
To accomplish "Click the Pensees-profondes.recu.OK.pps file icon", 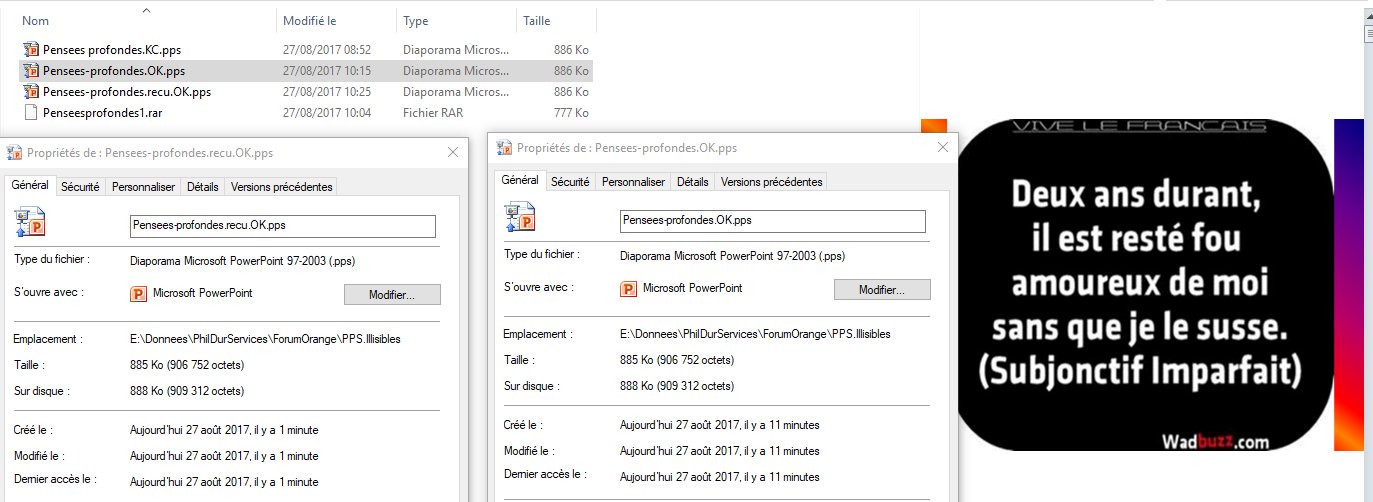I will coord(31,92).
